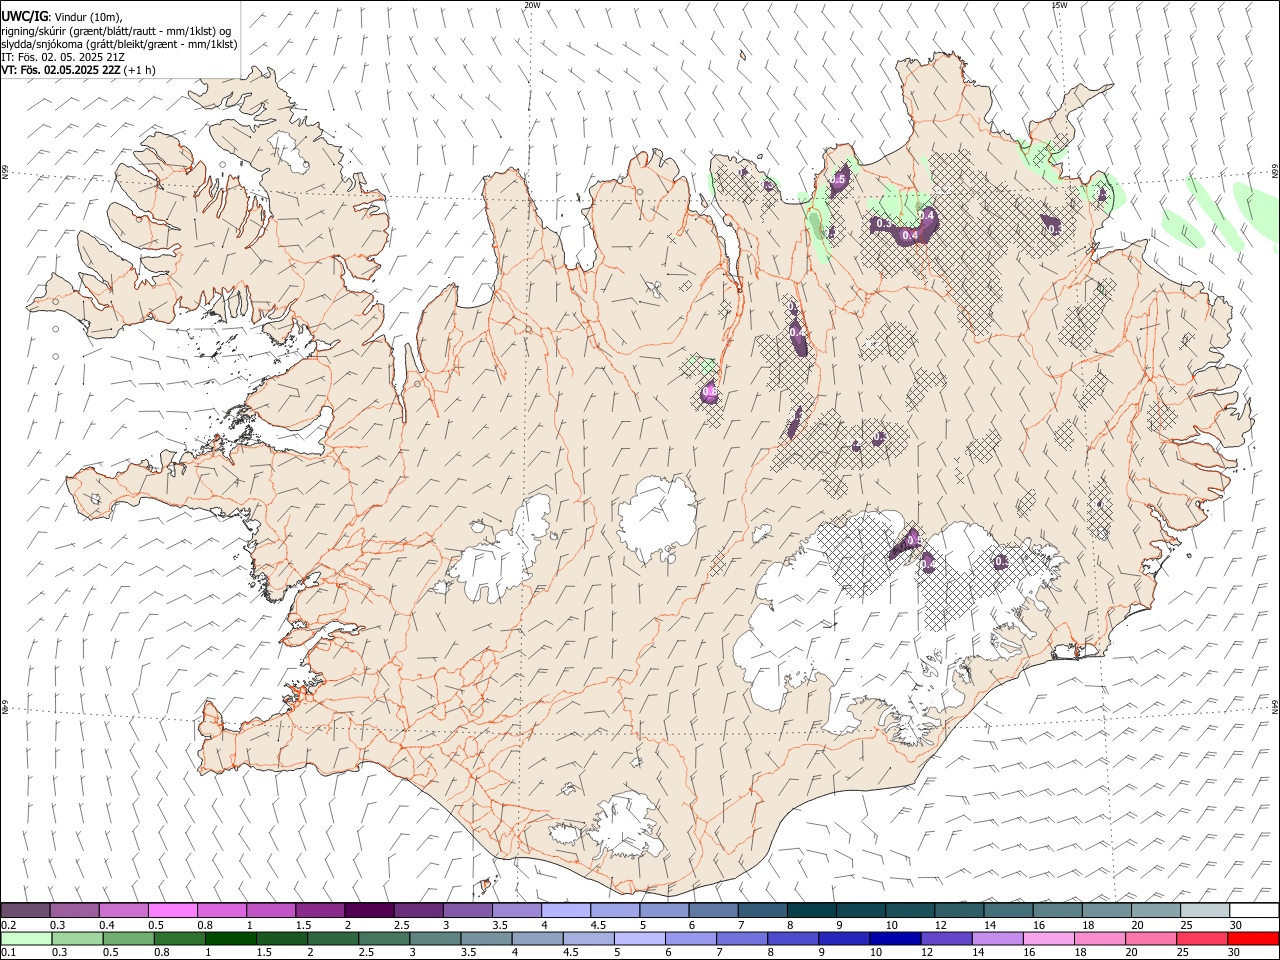
Task: Click the lower legend swatch starting at 0.3
Action: pos(78,938)
